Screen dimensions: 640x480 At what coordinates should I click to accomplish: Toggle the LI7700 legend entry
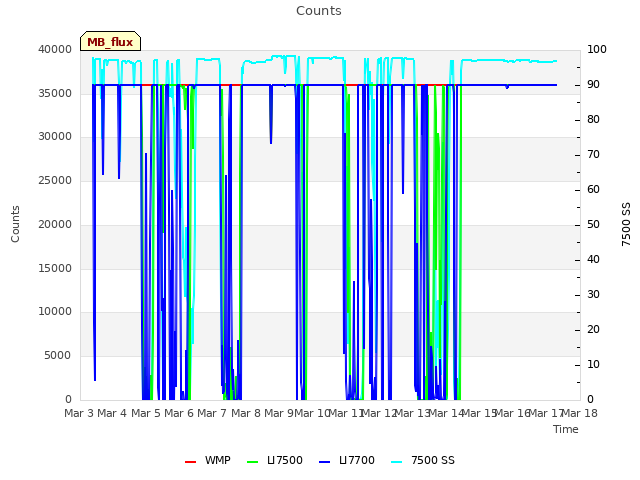[x=347, y=460]
